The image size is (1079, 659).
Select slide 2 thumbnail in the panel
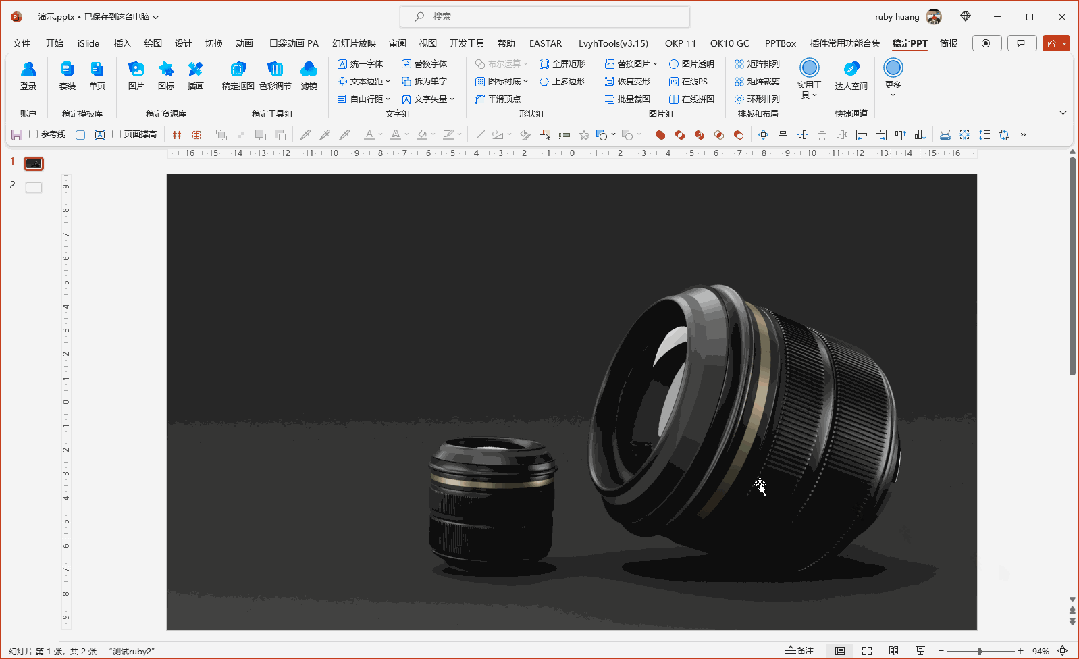tap(34, 187)
